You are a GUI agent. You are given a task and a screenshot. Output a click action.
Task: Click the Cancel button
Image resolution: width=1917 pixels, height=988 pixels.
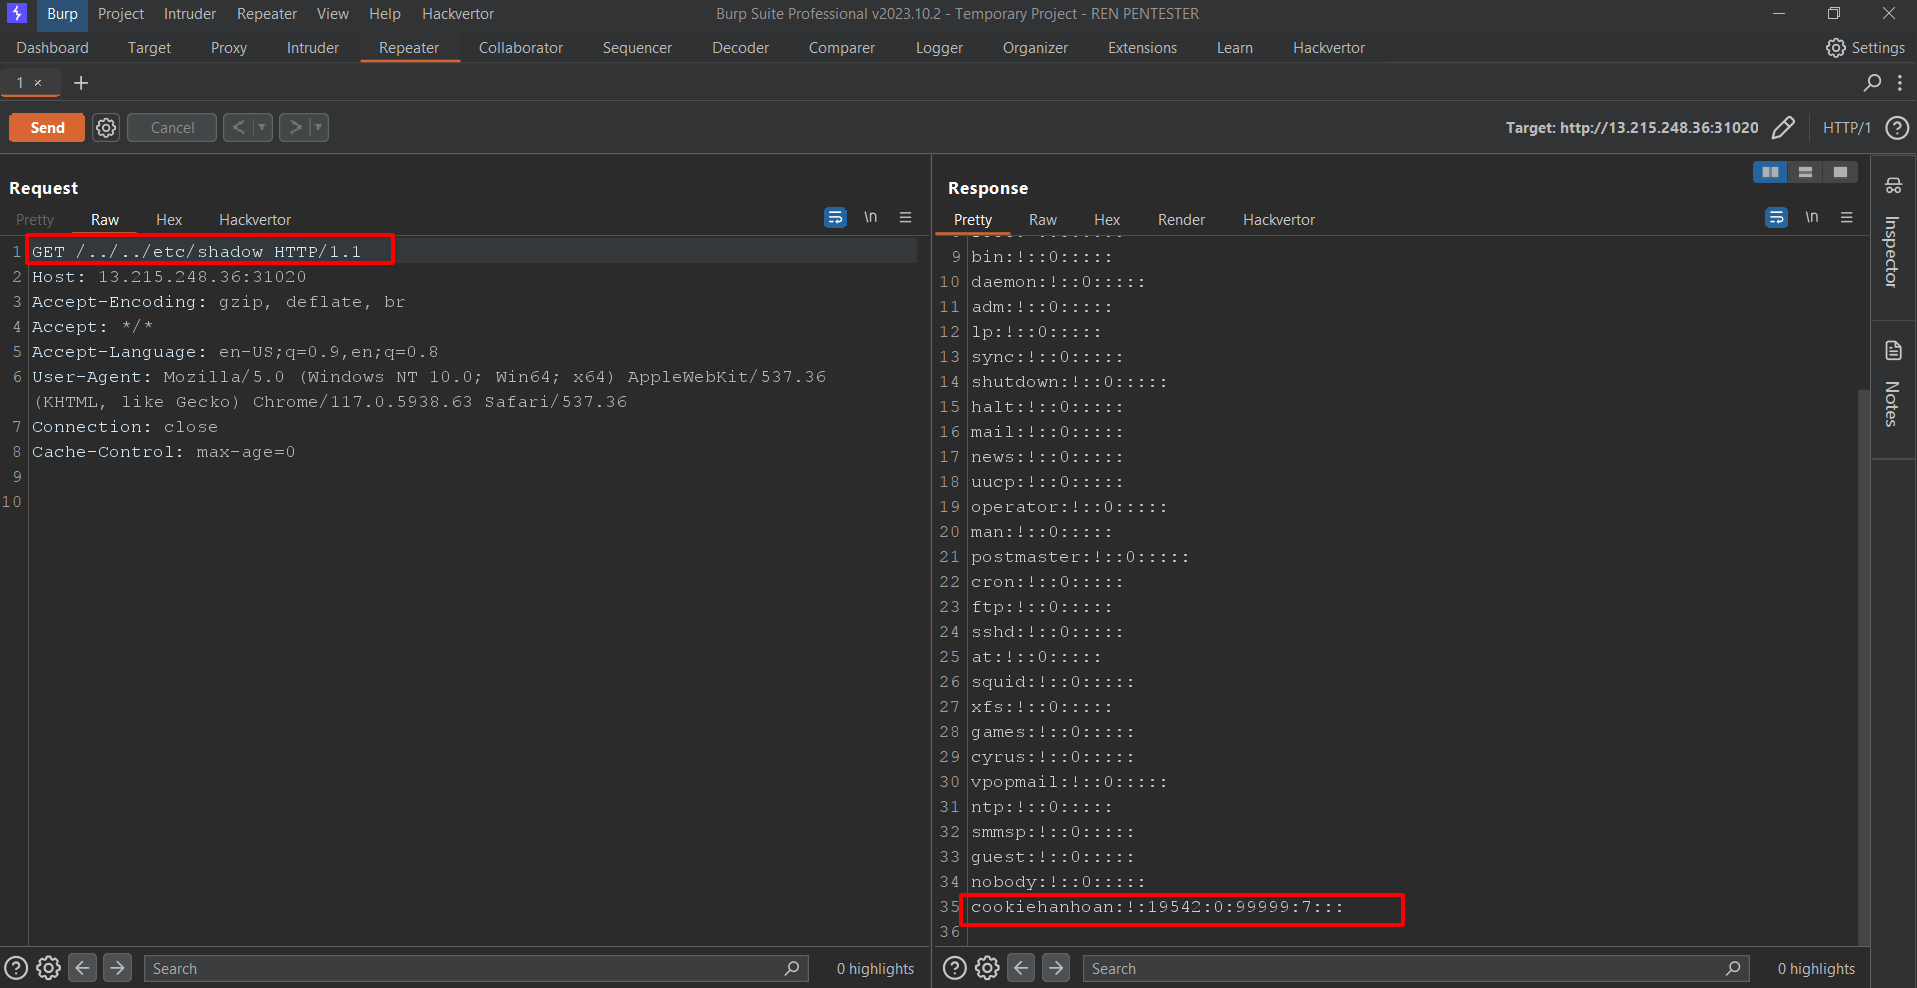[x=170, y=127]
